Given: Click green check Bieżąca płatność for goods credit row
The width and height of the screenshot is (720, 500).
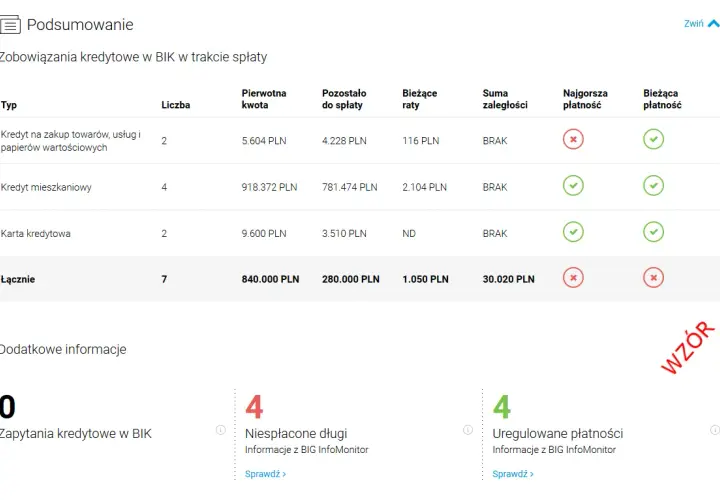Looking at the screenshot, I should click(653, 139).
